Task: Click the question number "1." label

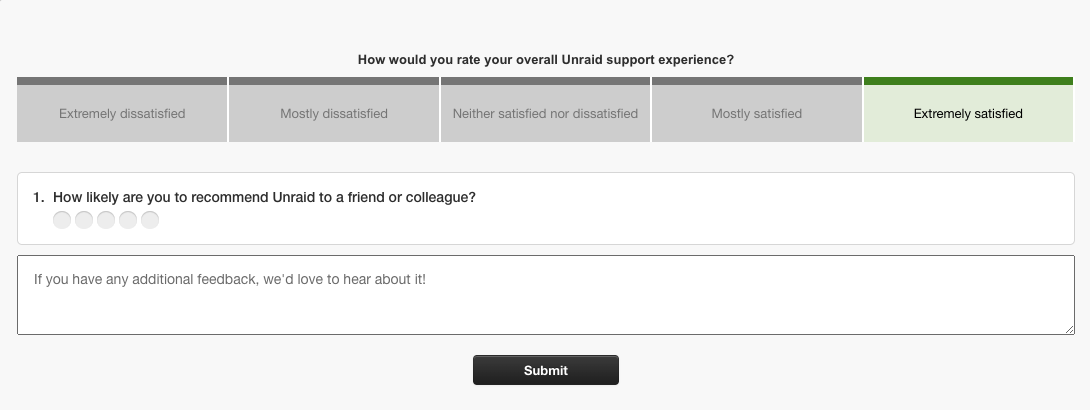Action: [x=39, y=198]
